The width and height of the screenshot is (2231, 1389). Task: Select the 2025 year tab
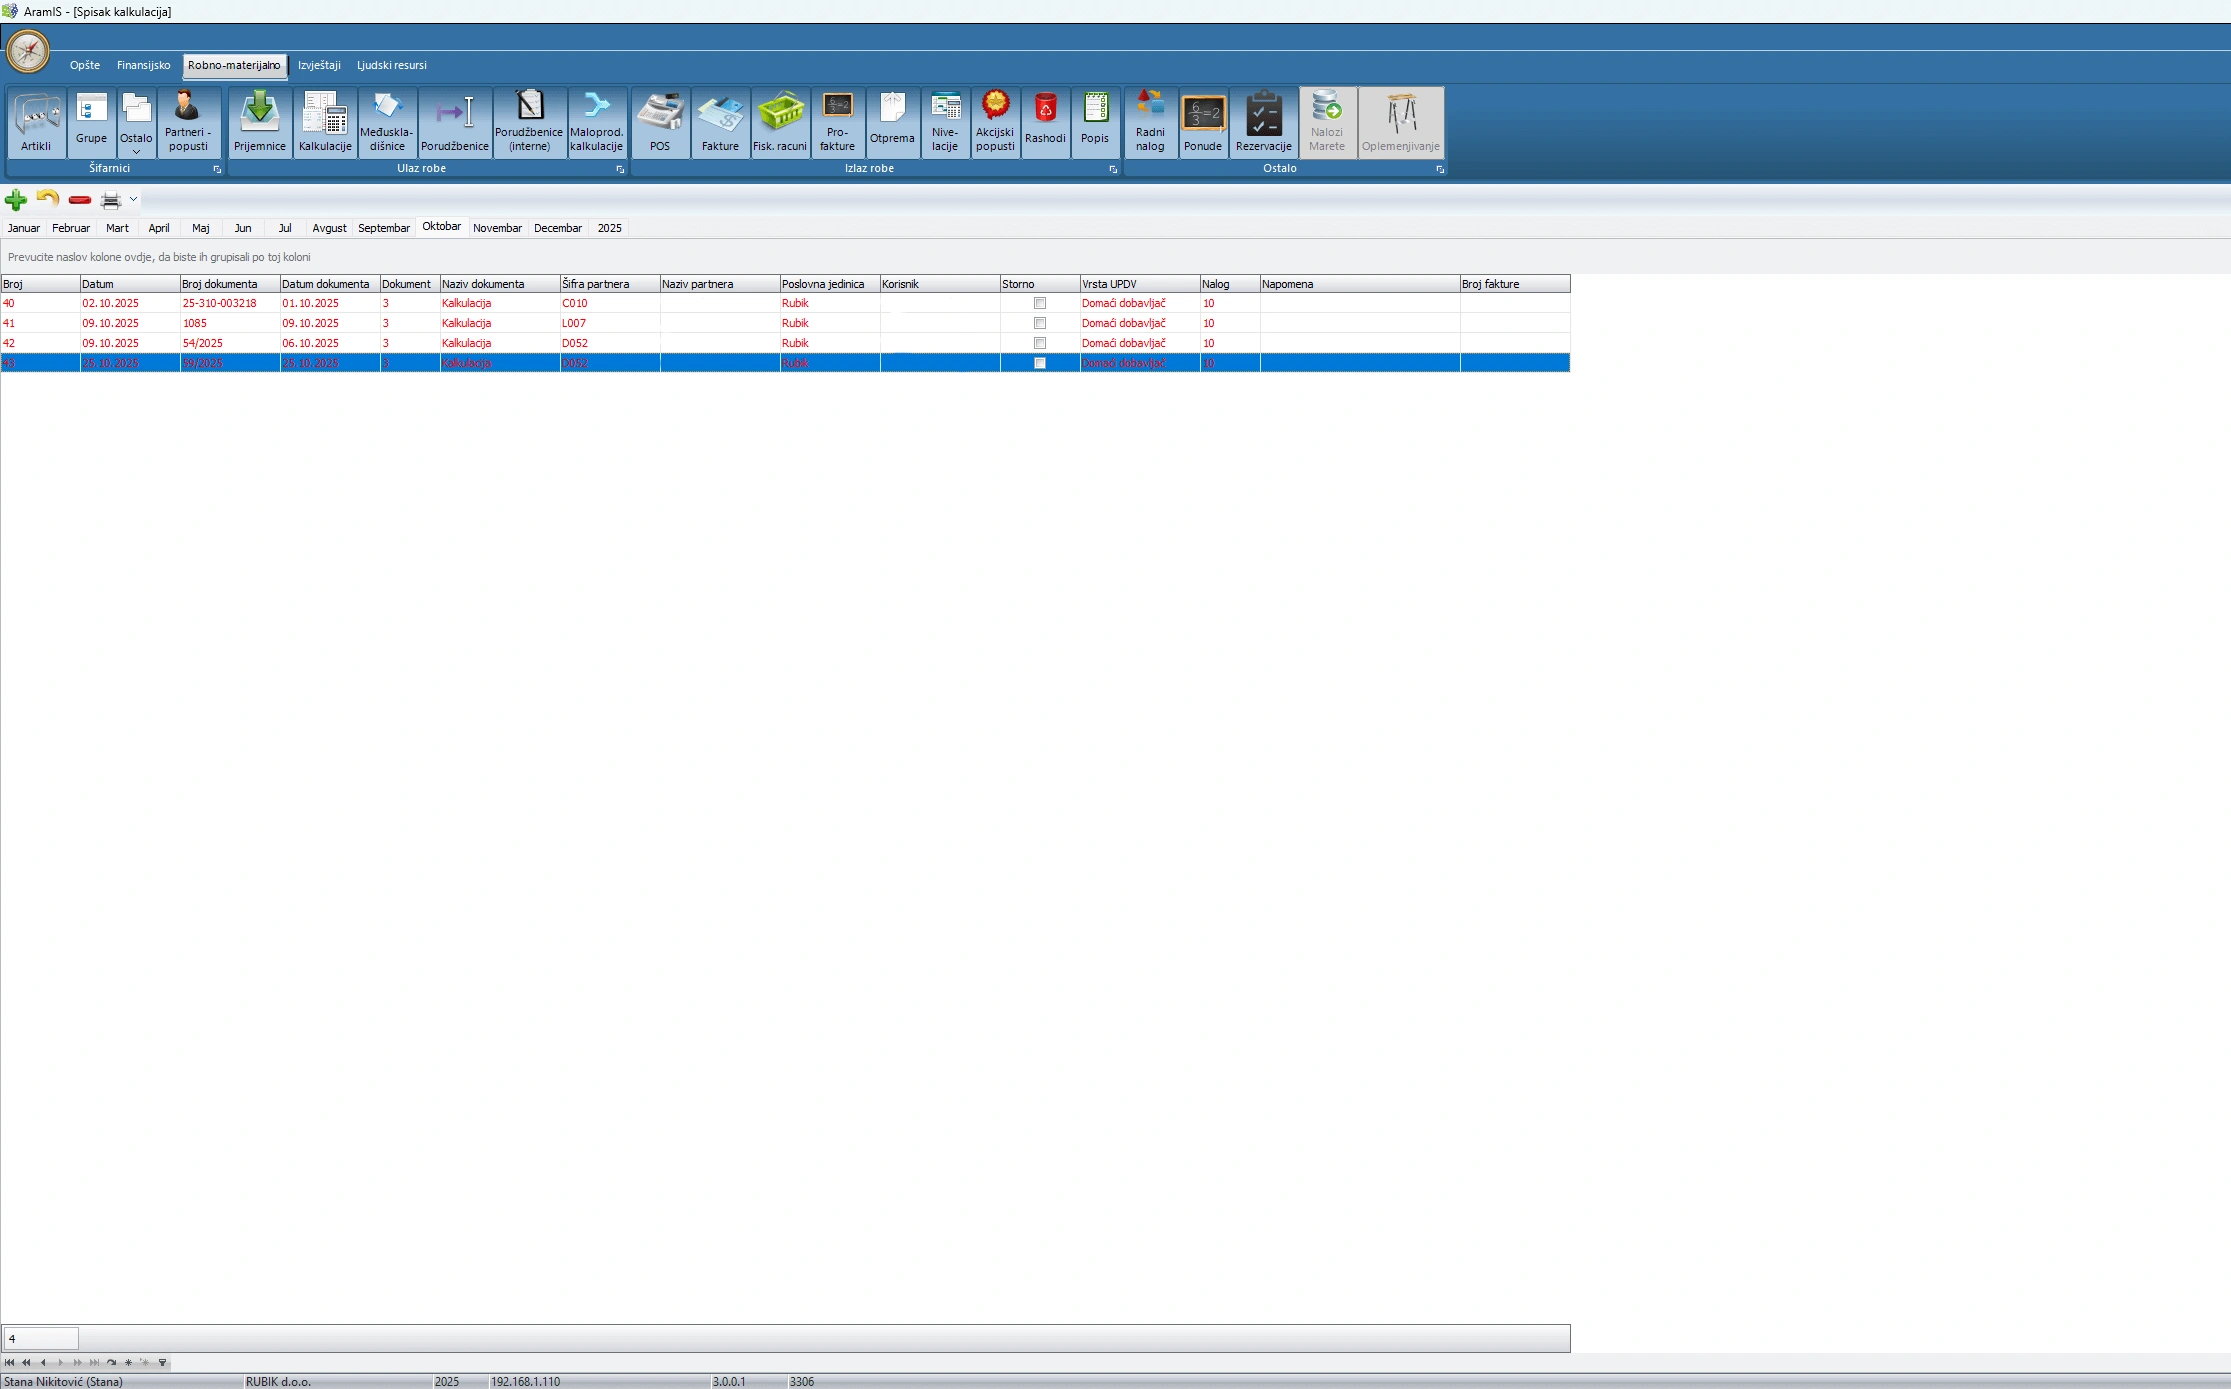click(x=610, y=228)
